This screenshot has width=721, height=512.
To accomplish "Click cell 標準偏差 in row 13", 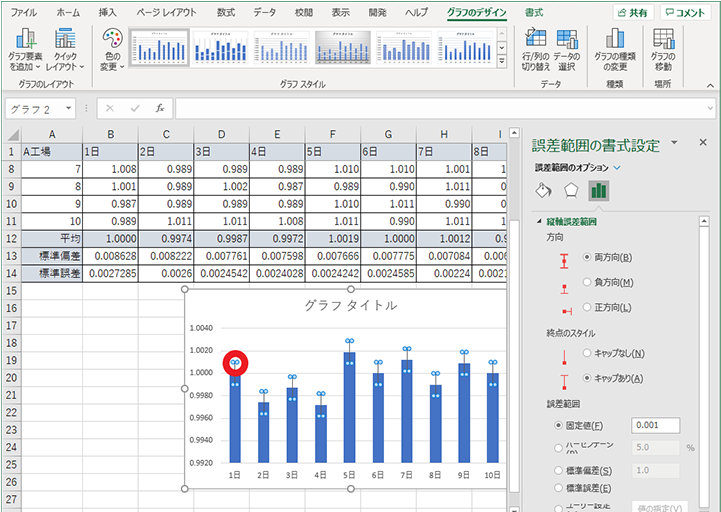I will (52, 256).
